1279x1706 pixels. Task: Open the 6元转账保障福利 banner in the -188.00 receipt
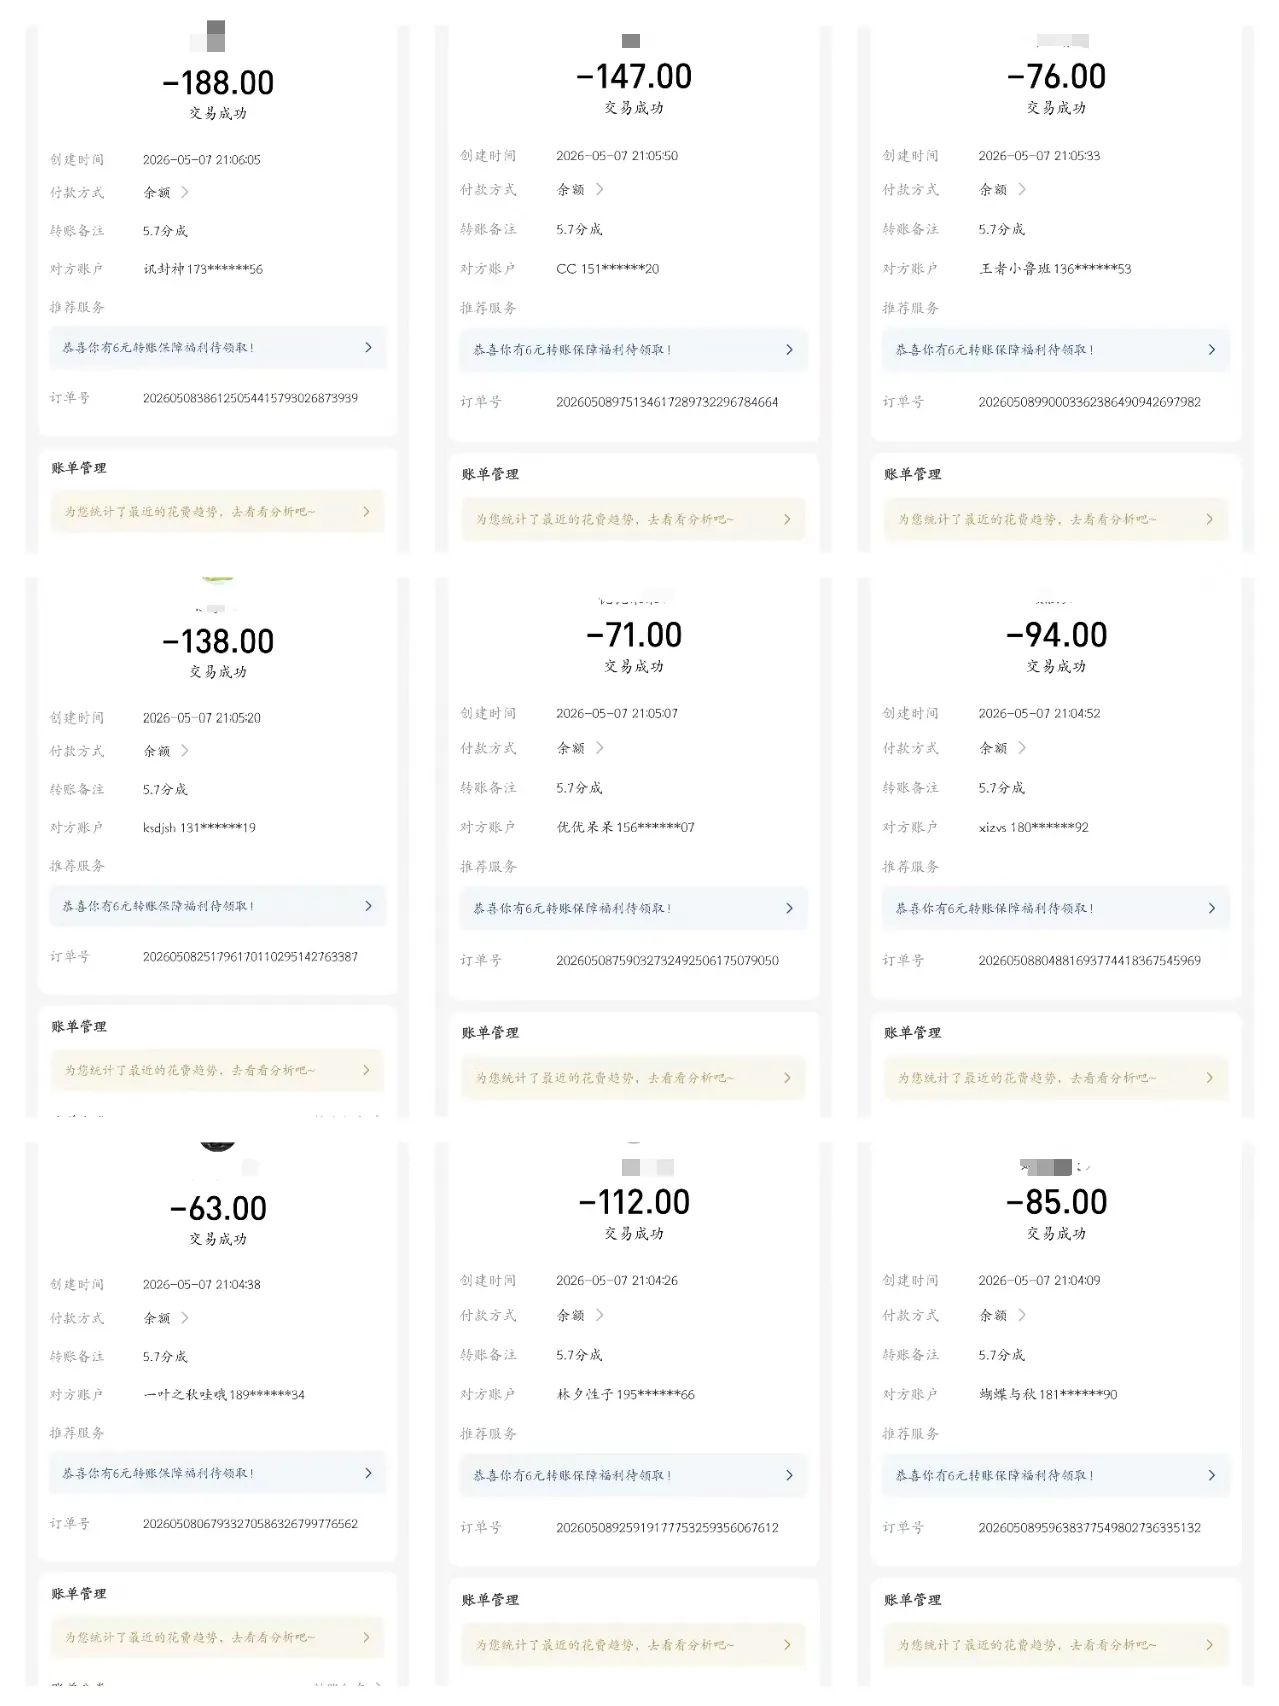pos(218,348)
